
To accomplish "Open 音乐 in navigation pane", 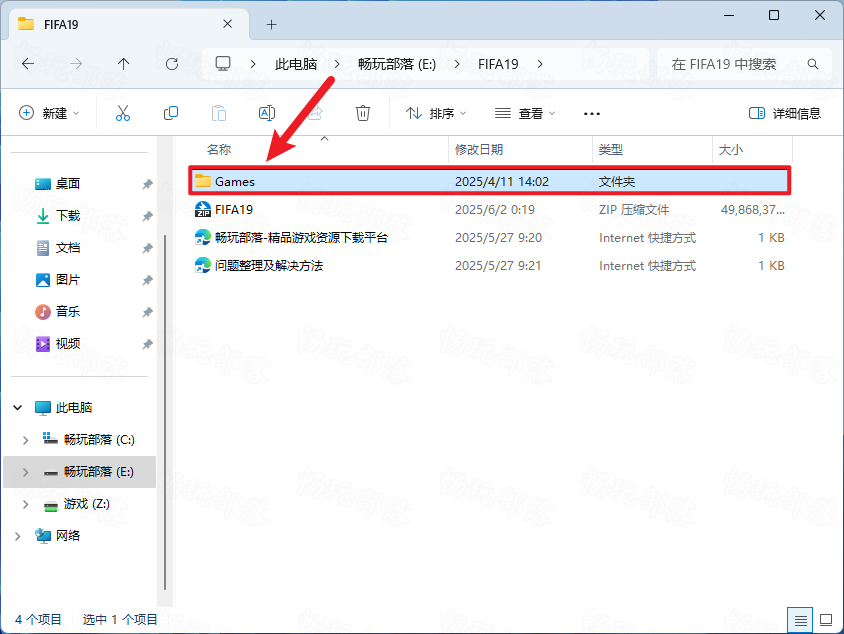I will click(68, 311).
